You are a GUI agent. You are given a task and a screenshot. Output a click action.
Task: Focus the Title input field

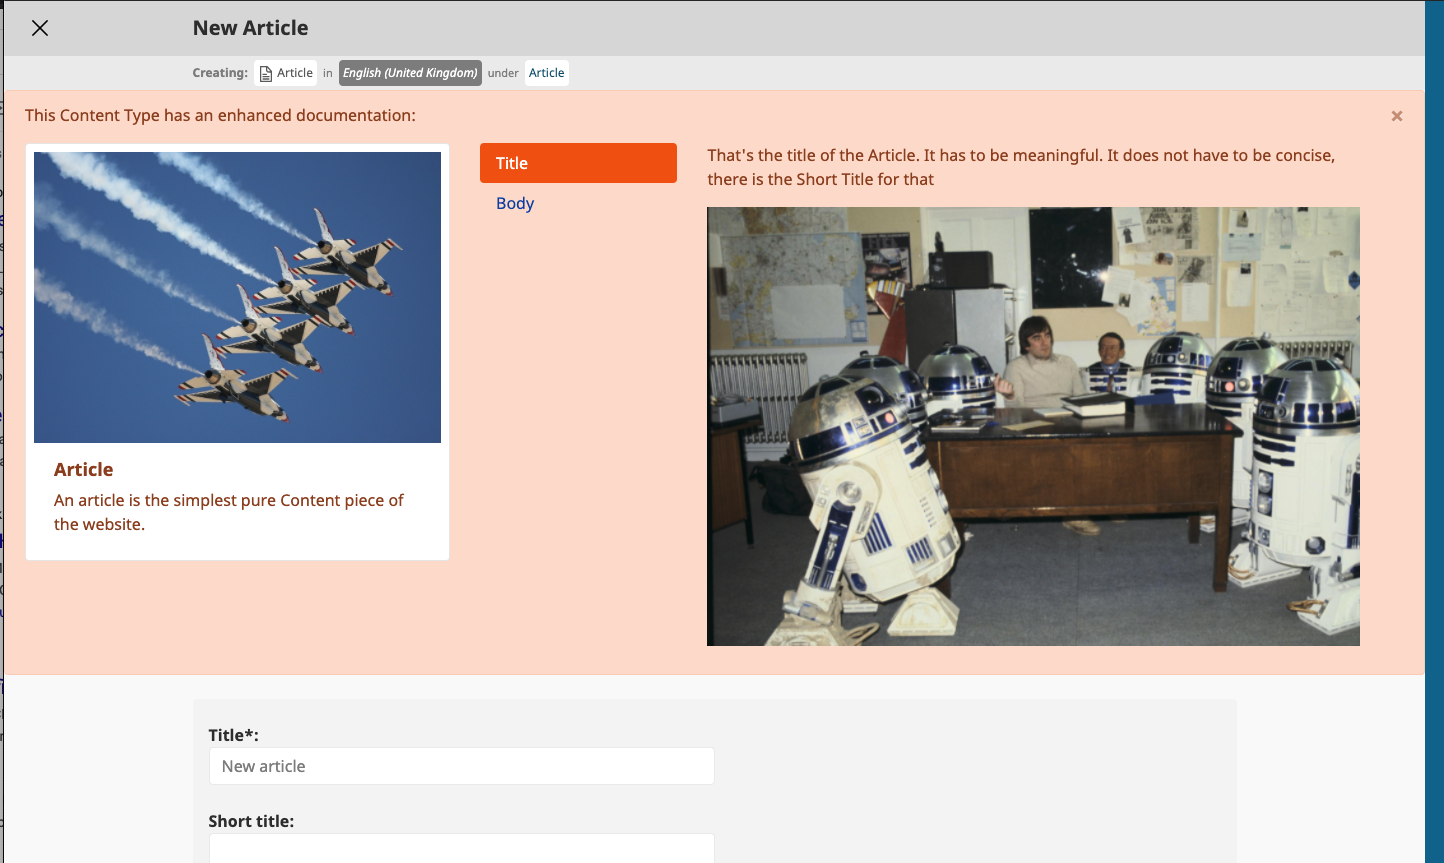click(462, 766)
